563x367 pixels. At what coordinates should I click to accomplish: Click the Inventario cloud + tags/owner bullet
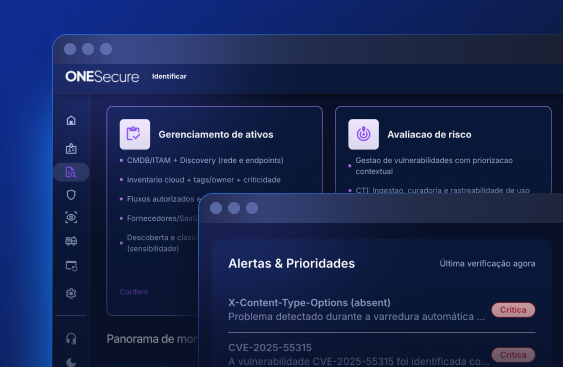(x=204, y=180)
